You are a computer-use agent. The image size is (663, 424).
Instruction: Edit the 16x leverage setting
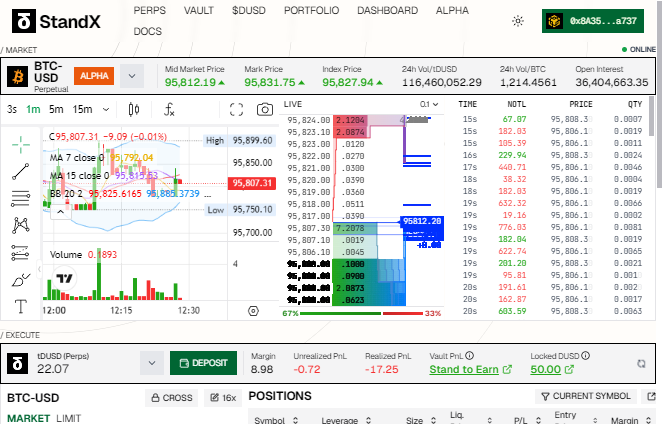[x=223, y=398]
